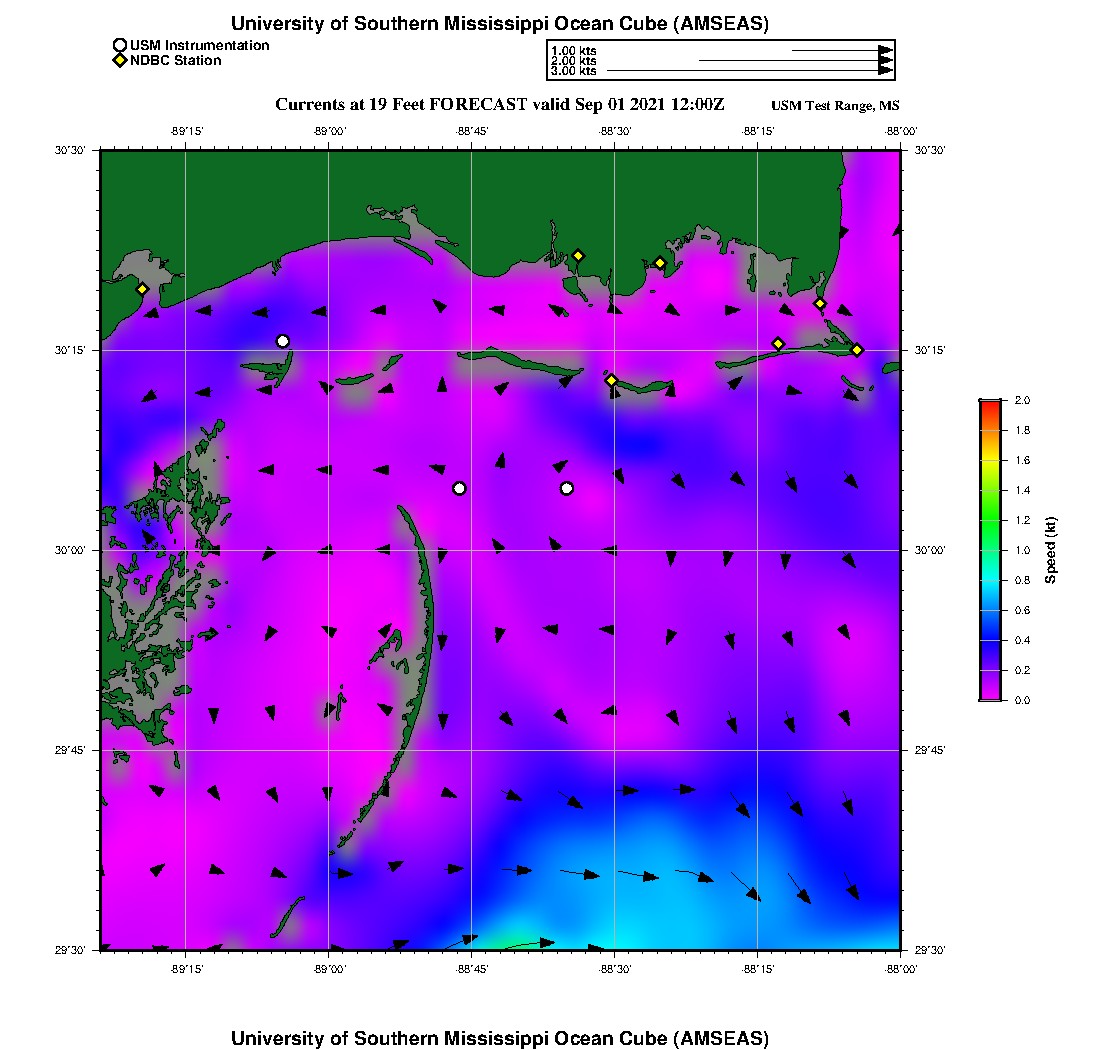Viewport: 1100px width, 1050px height.
Task: Select the easternmost NDBC station diamond marker
Action: [857, 349]
